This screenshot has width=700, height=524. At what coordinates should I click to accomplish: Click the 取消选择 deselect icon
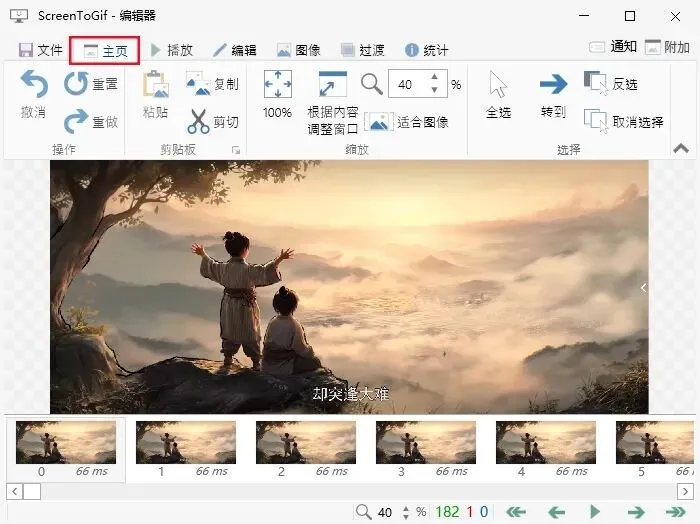pyautogui.click(x=596, y=121)
